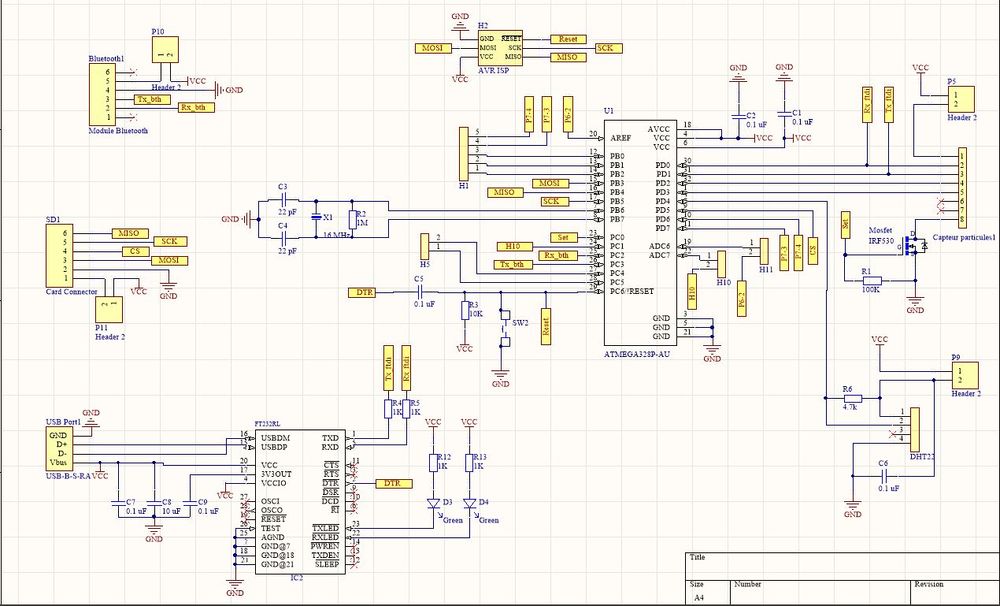
Task: Select the X1 16 MHz crystal symbol
Action: coord(315,218)
